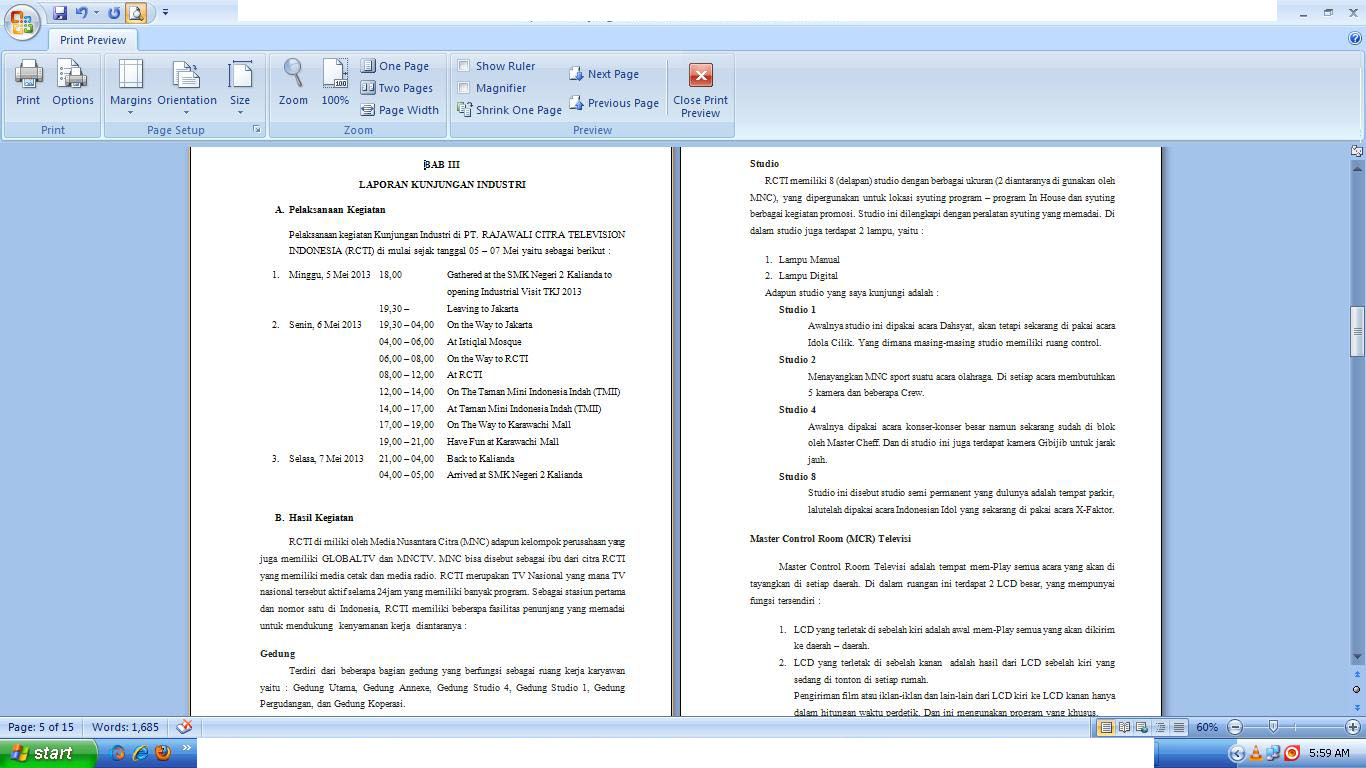This screenshot has height=768, width=1366.
Task: Click the zoom slider handle
Action: (1273, 727)
